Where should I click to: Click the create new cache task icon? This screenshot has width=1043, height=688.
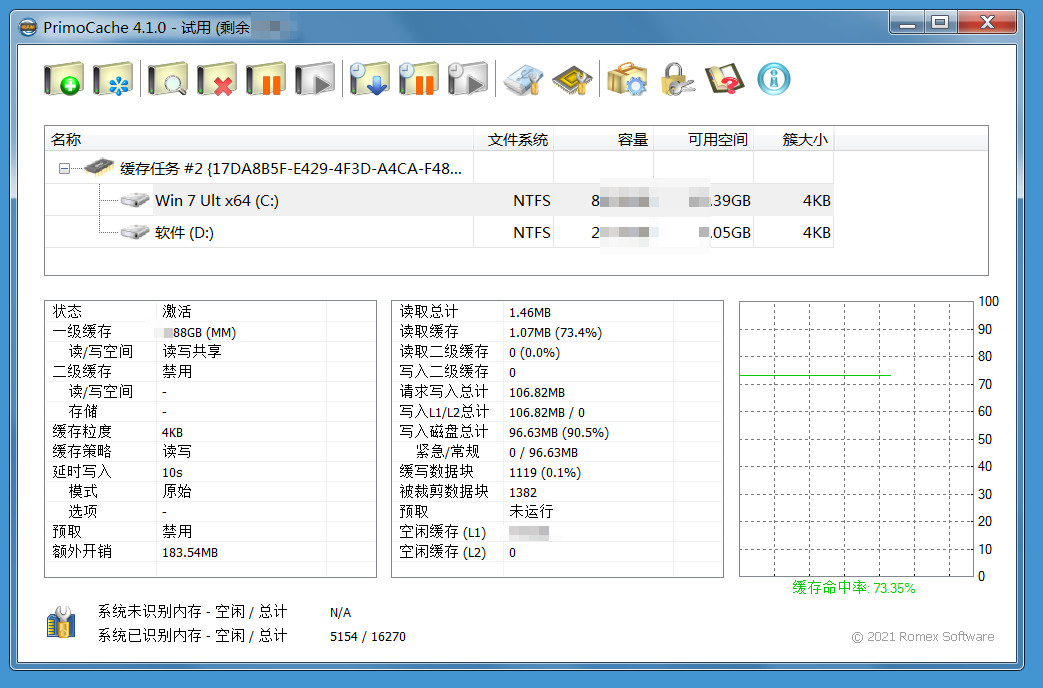point(64,79)
